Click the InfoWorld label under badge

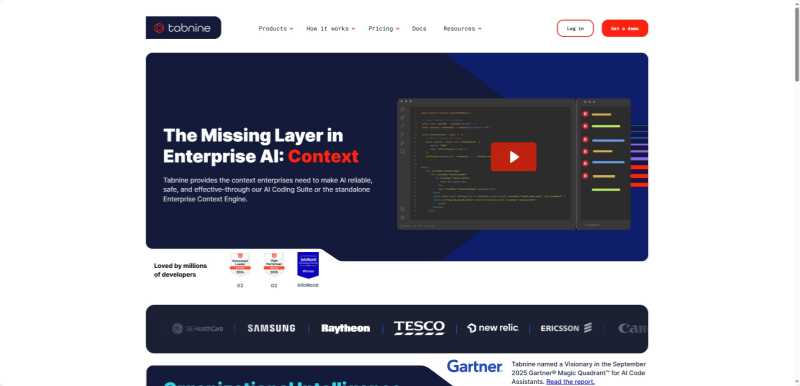[308, 285]
